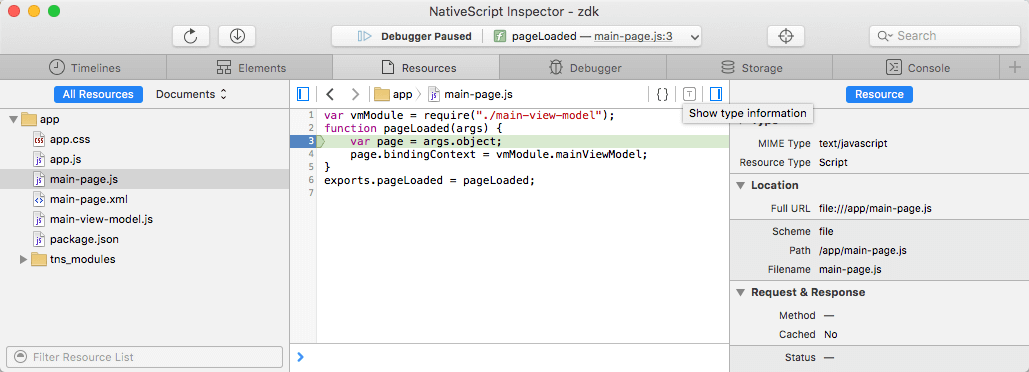Switch to the Debugger tab
The image size is (1029, 372).
(583, 68)
